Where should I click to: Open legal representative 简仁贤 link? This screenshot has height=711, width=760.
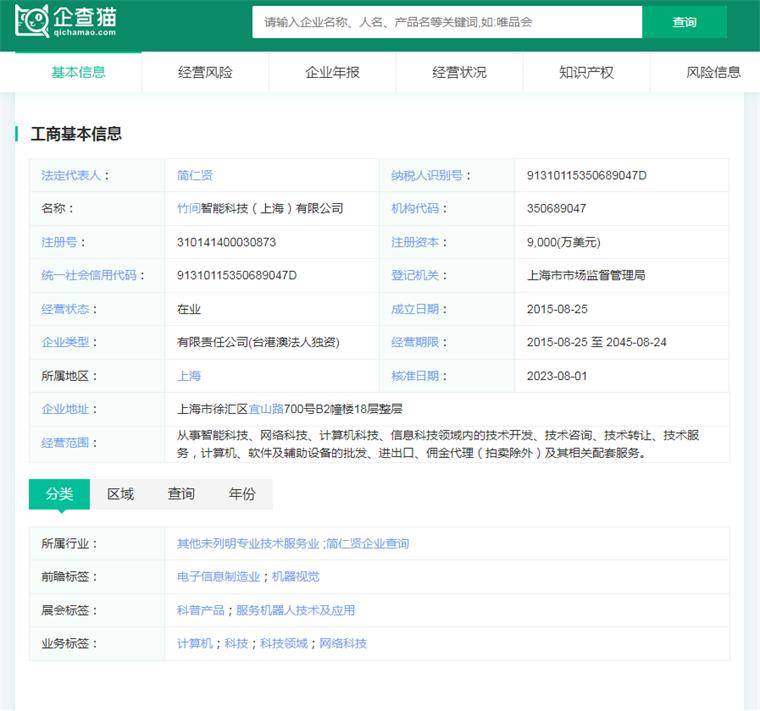(195, 175)
